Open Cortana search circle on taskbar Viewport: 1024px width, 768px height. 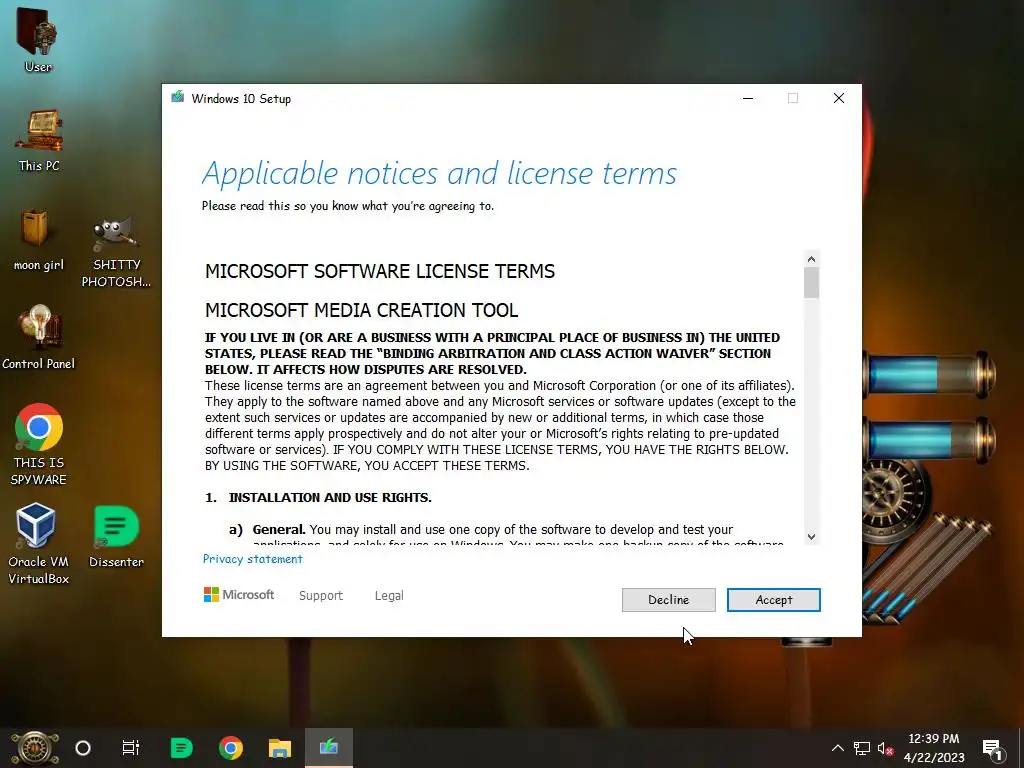tap(83, 748)
